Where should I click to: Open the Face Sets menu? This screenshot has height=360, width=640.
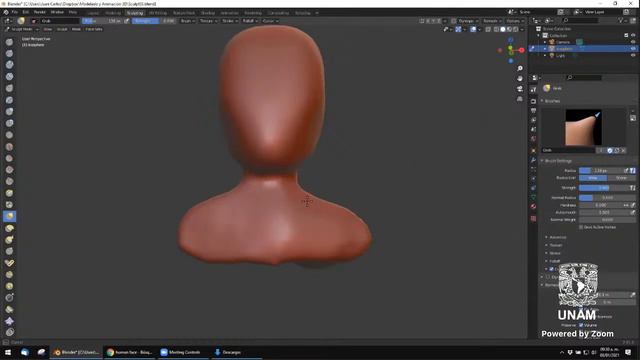pos(94,29)
